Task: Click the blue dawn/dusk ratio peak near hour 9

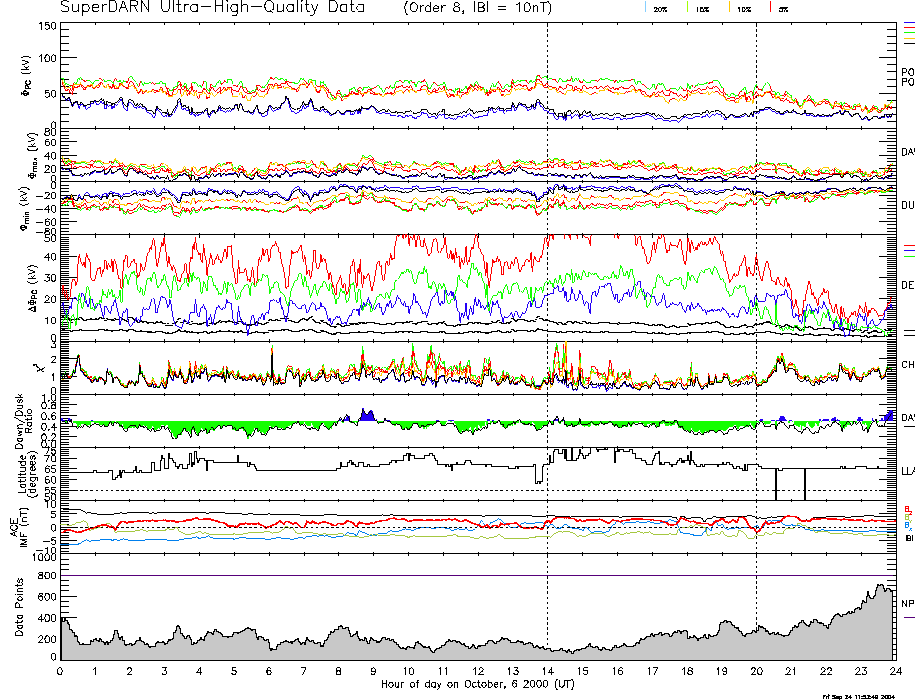Action: 367,415
